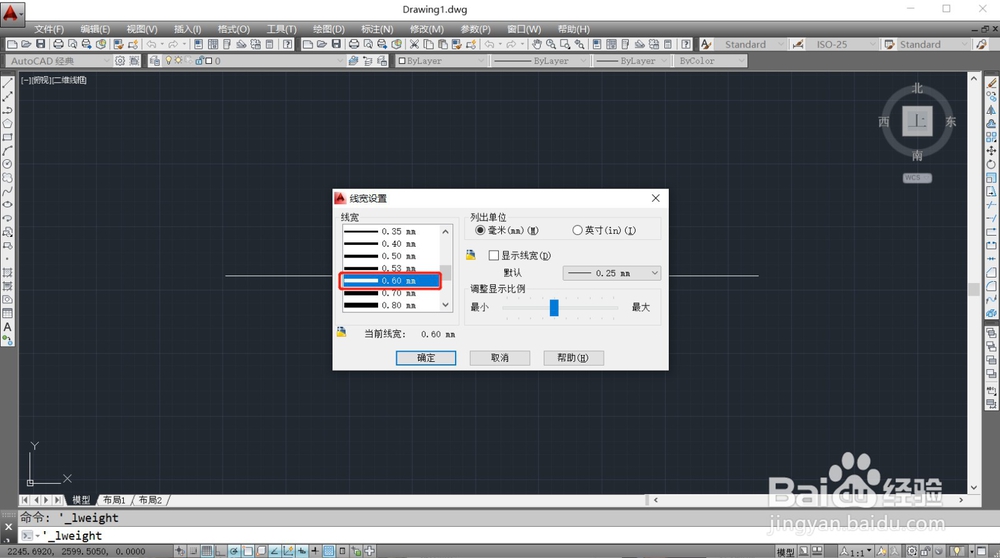The image size is (1000, 558).
Task: Select the Line draw tool
Action: 8,84
